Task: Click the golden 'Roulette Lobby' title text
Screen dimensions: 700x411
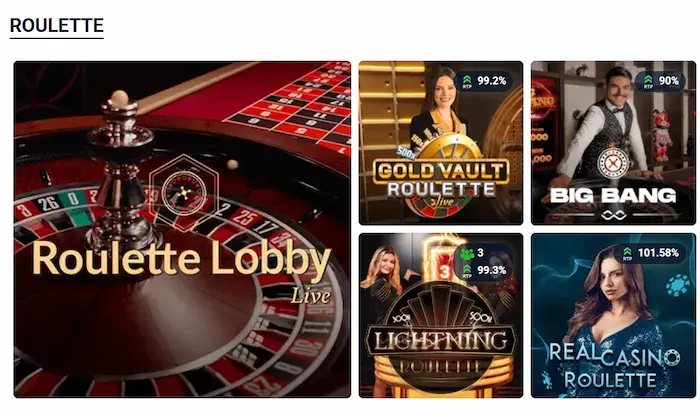Action: [x=181, y=258]
